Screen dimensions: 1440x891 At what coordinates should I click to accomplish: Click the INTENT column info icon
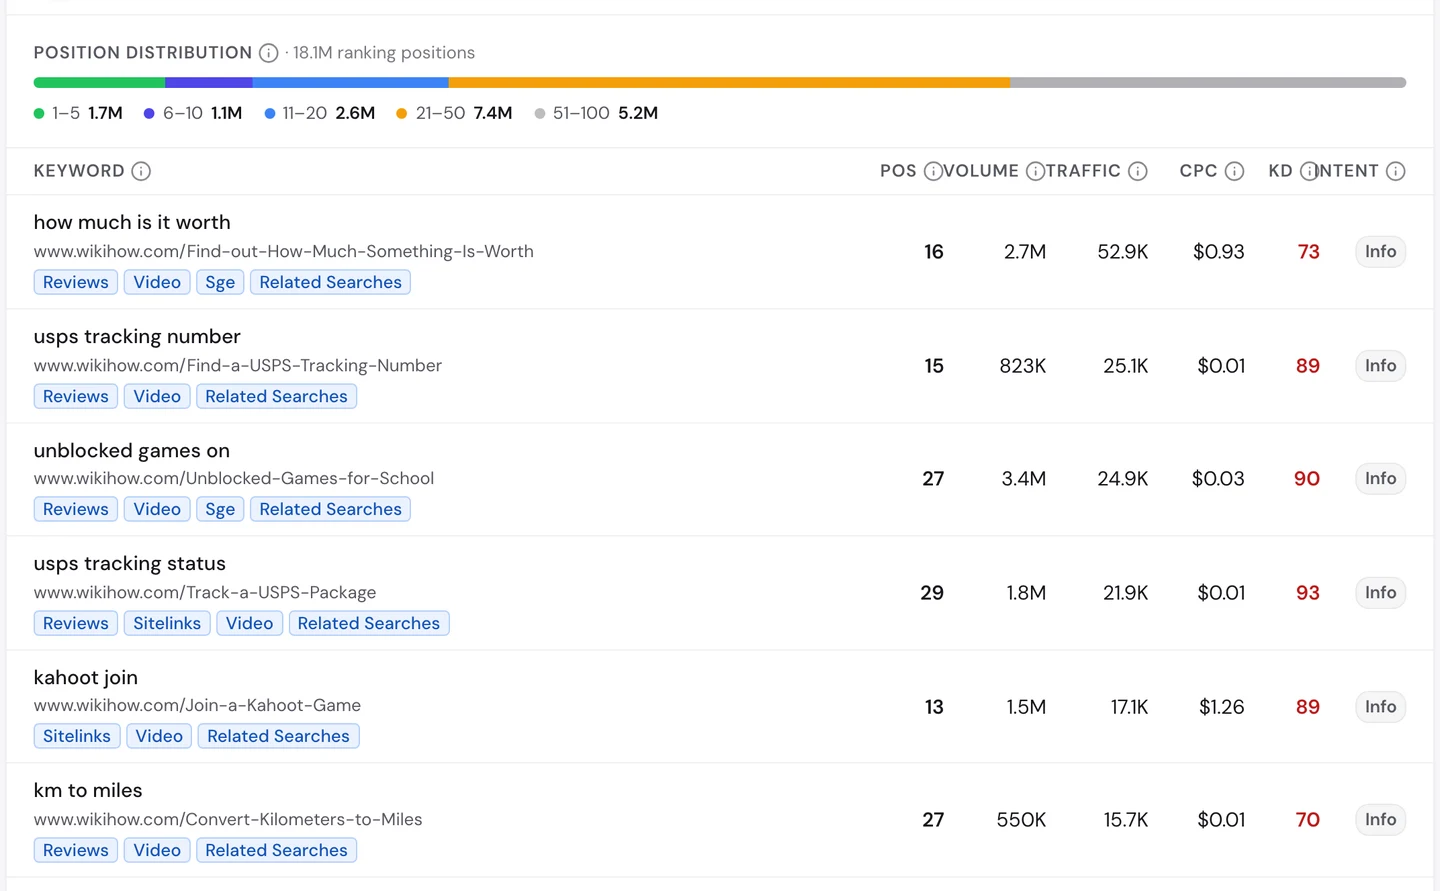click(x=1396, y=171)
